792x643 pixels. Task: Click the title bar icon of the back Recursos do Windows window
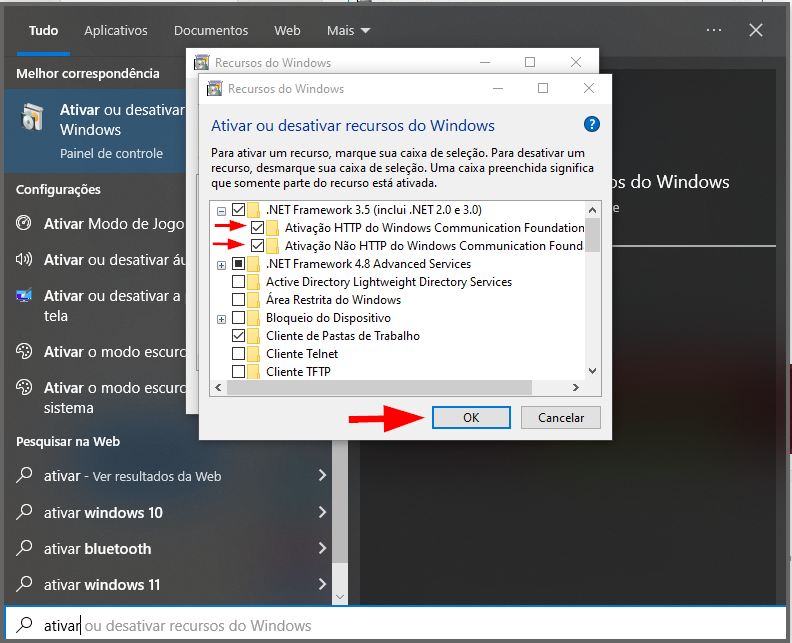click(x=202, y=62)
